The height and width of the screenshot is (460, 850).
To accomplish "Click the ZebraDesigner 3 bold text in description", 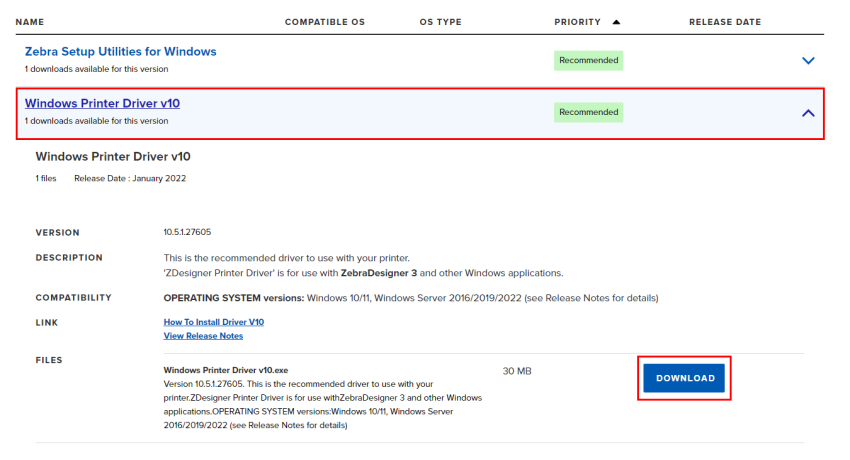I will (378, 273).
